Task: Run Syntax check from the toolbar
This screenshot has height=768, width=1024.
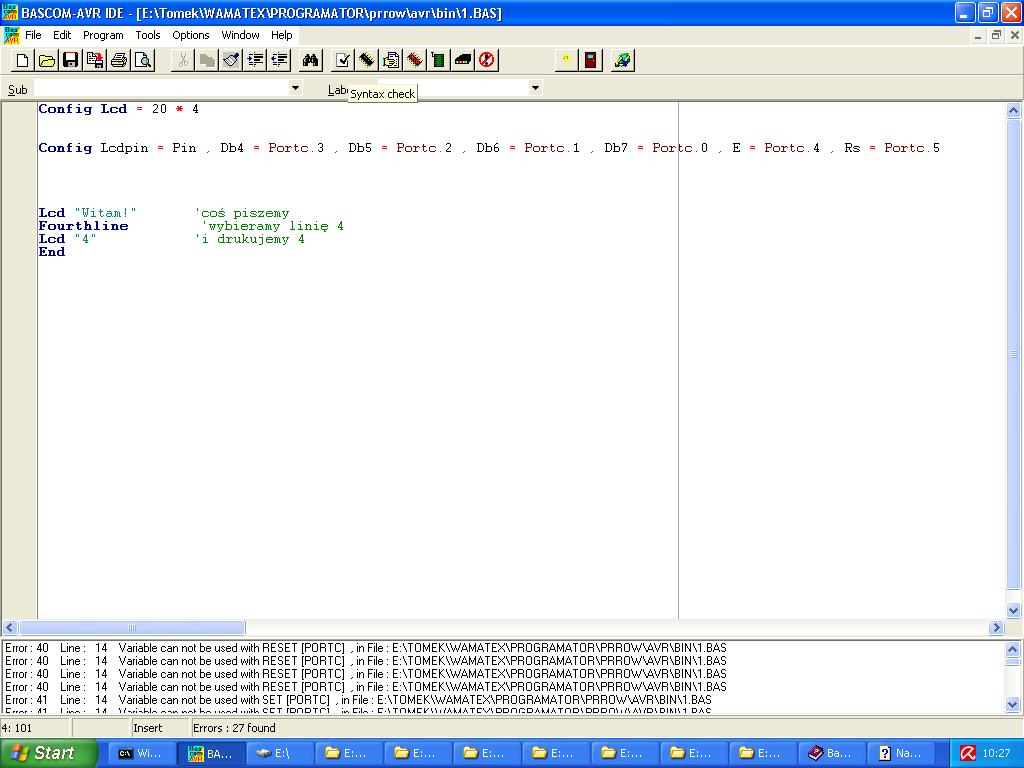Action: [x=343, y=61]
